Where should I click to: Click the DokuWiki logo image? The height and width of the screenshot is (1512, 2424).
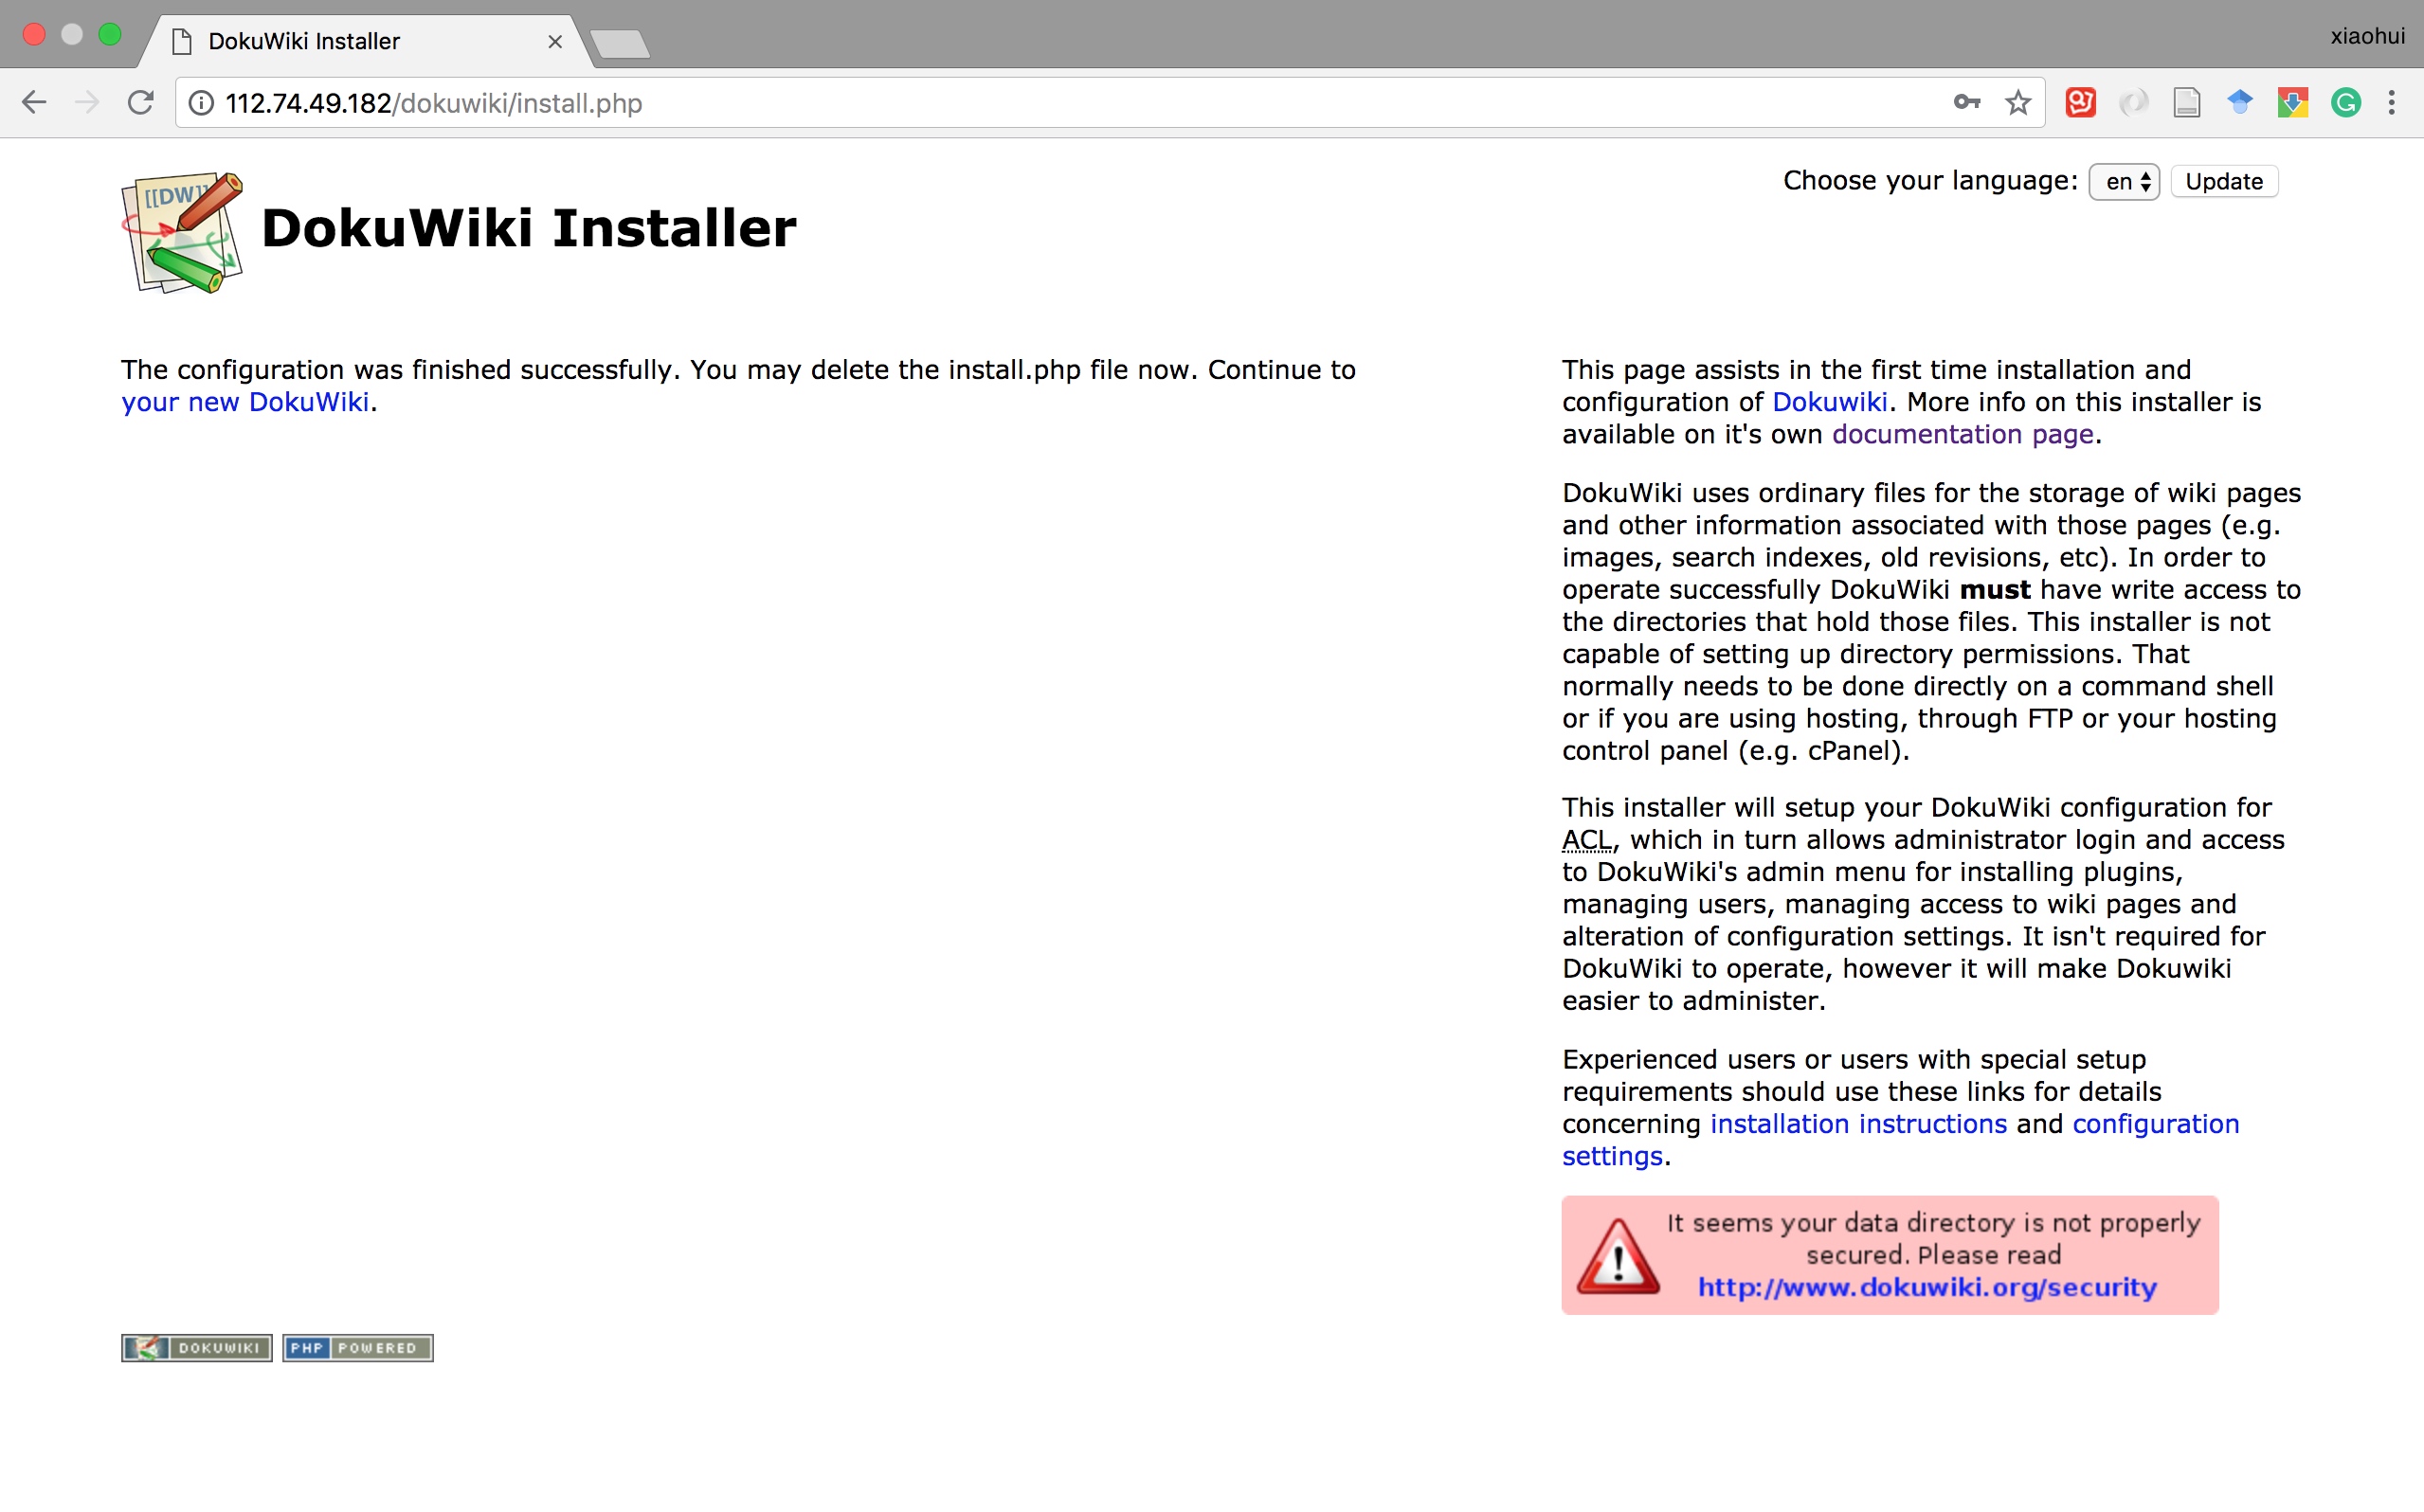(x=182, y=232)
